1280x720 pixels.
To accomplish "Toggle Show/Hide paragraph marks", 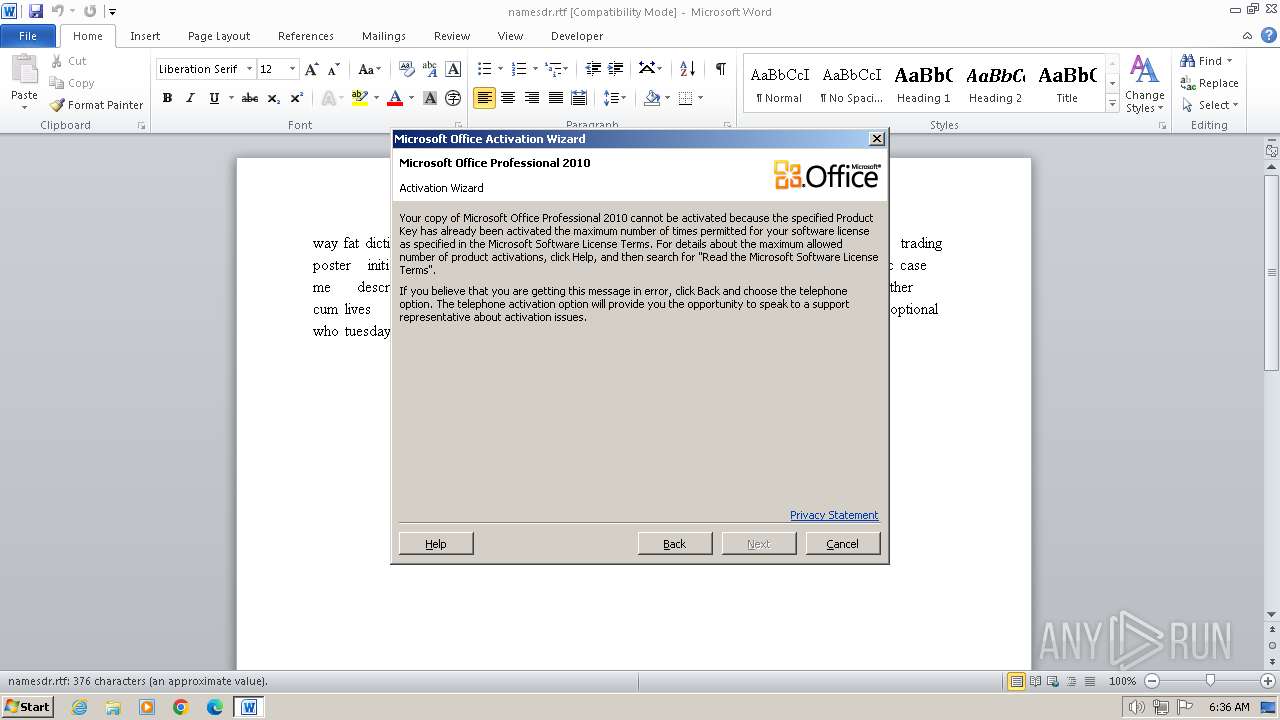I will click(x=720, y=69).
